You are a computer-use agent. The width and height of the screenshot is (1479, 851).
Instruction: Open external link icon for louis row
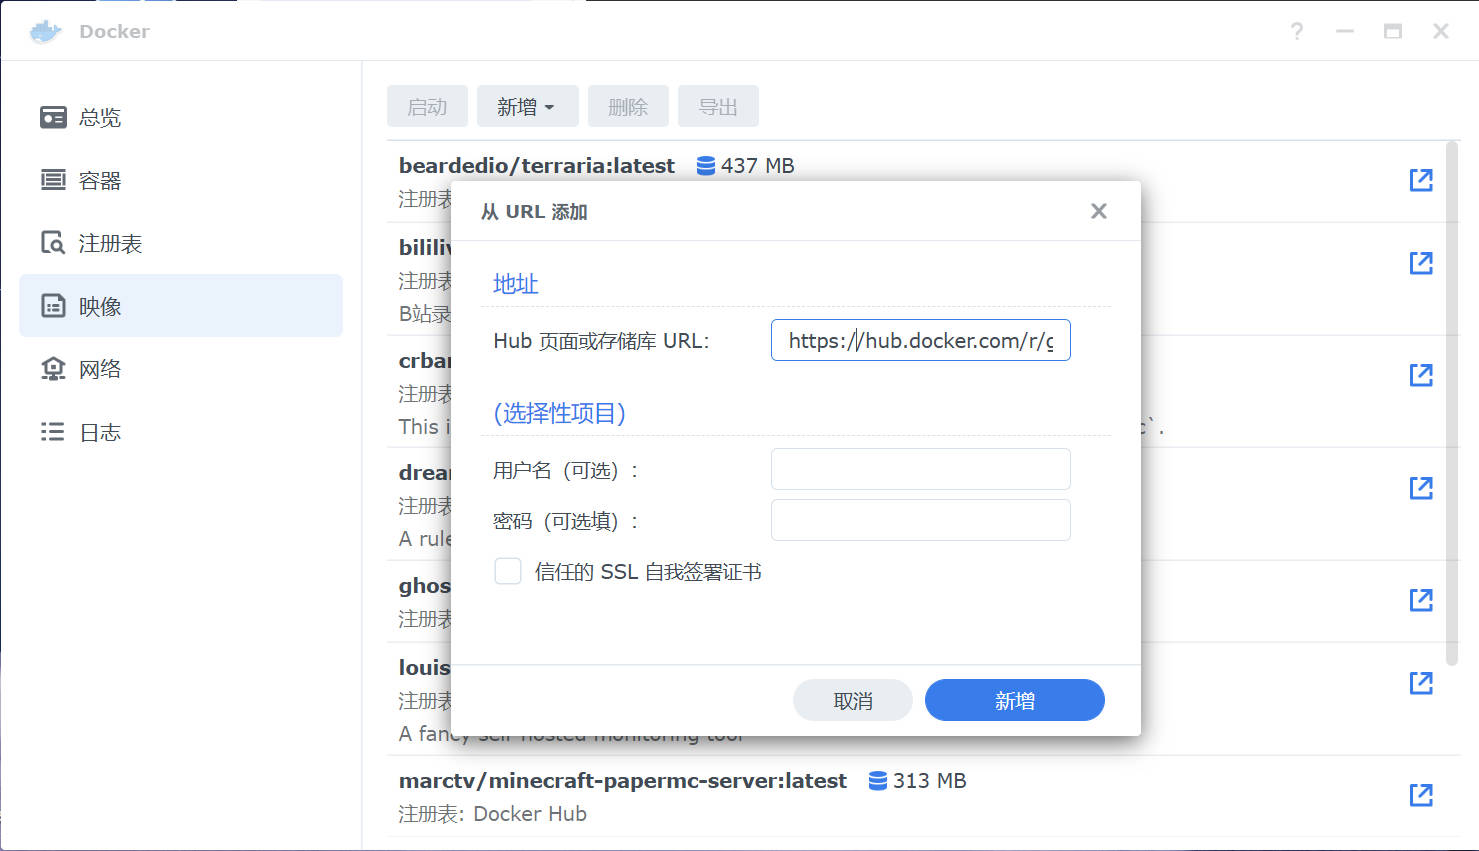pos(1421,683)
